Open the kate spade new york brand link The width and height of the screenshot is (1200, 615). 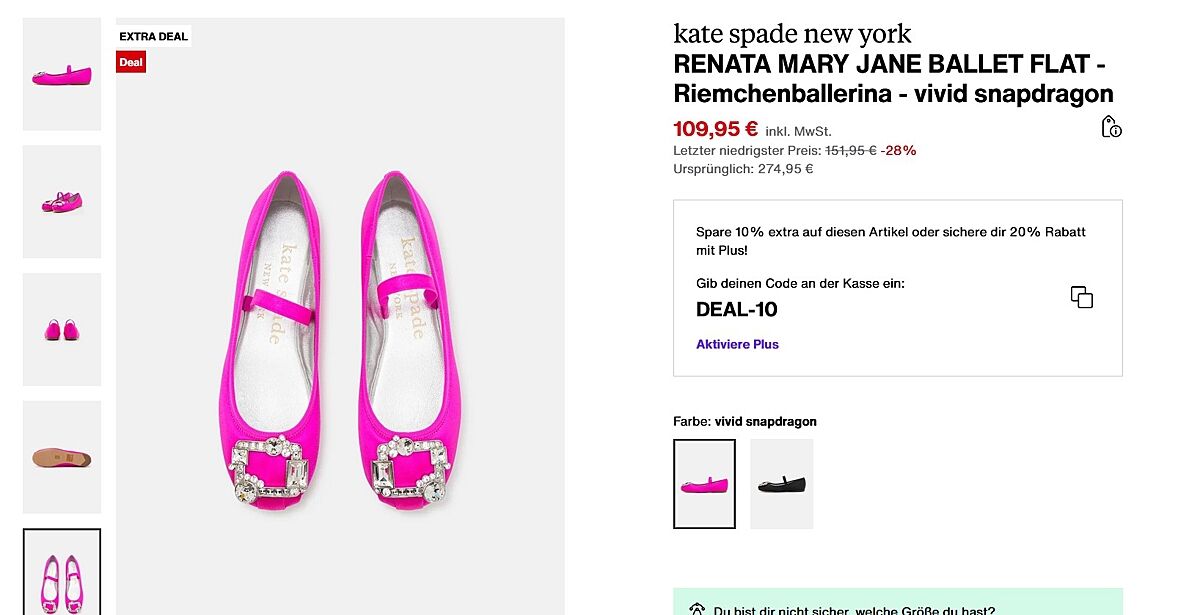pyautogui.click(x=792, y=34)
